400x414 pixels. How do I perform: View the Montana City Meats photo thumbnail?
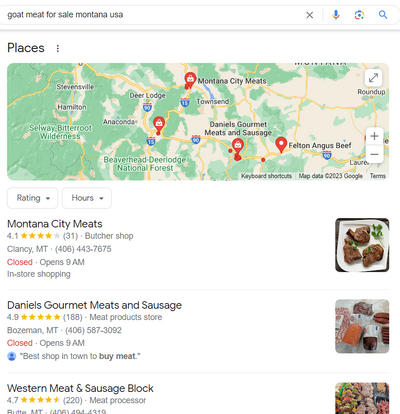362,245
